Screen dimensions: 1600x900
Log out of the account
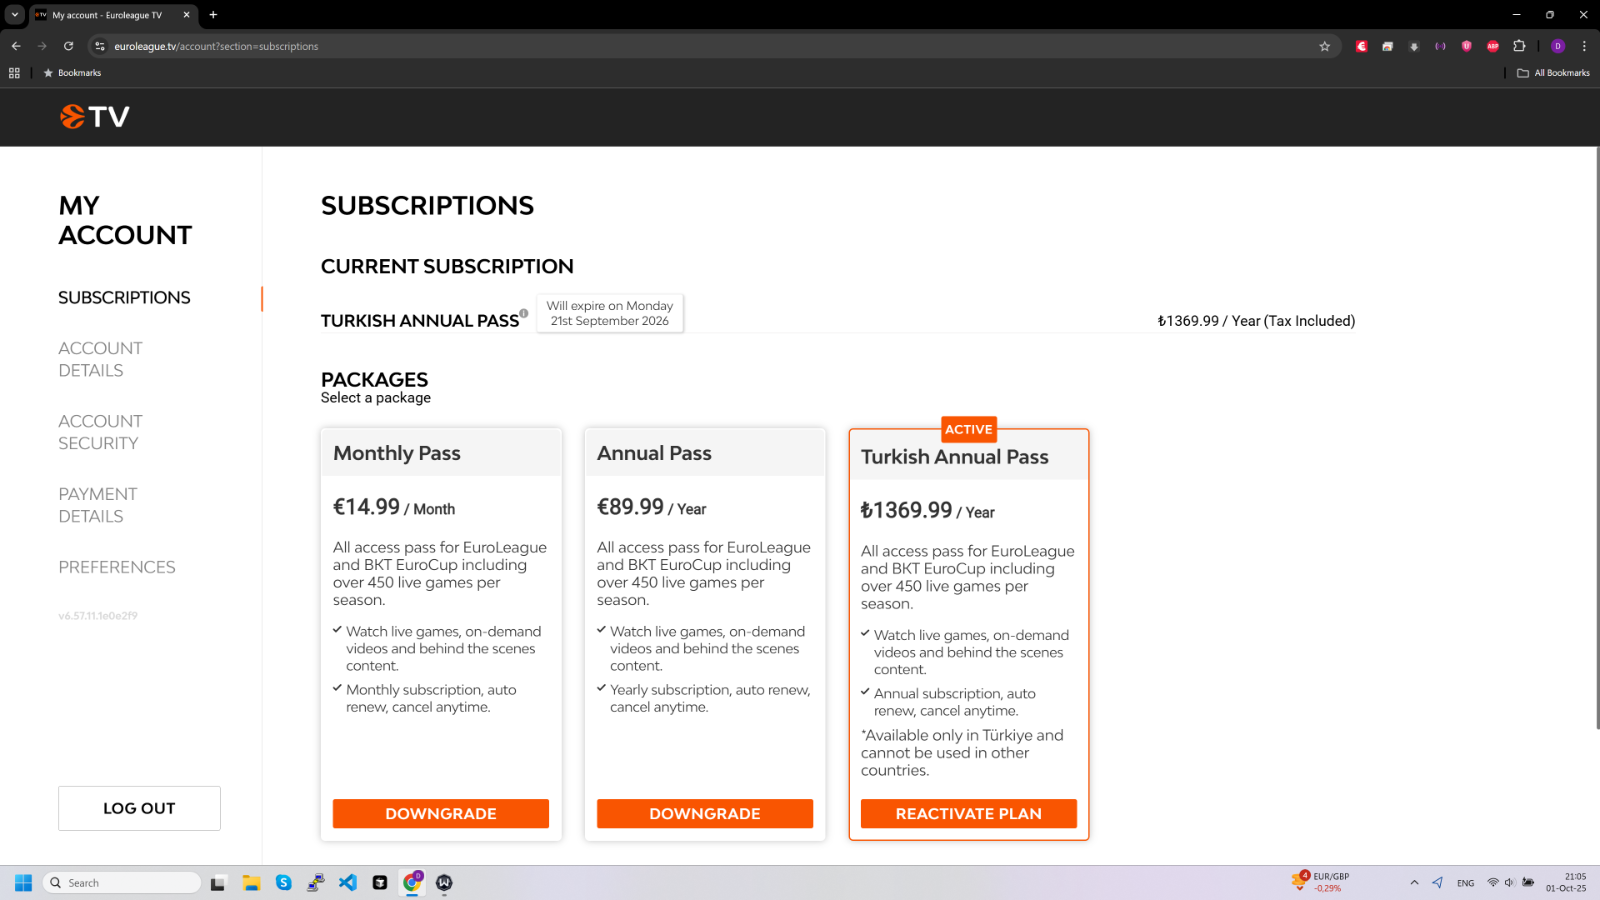coord(139,808)
